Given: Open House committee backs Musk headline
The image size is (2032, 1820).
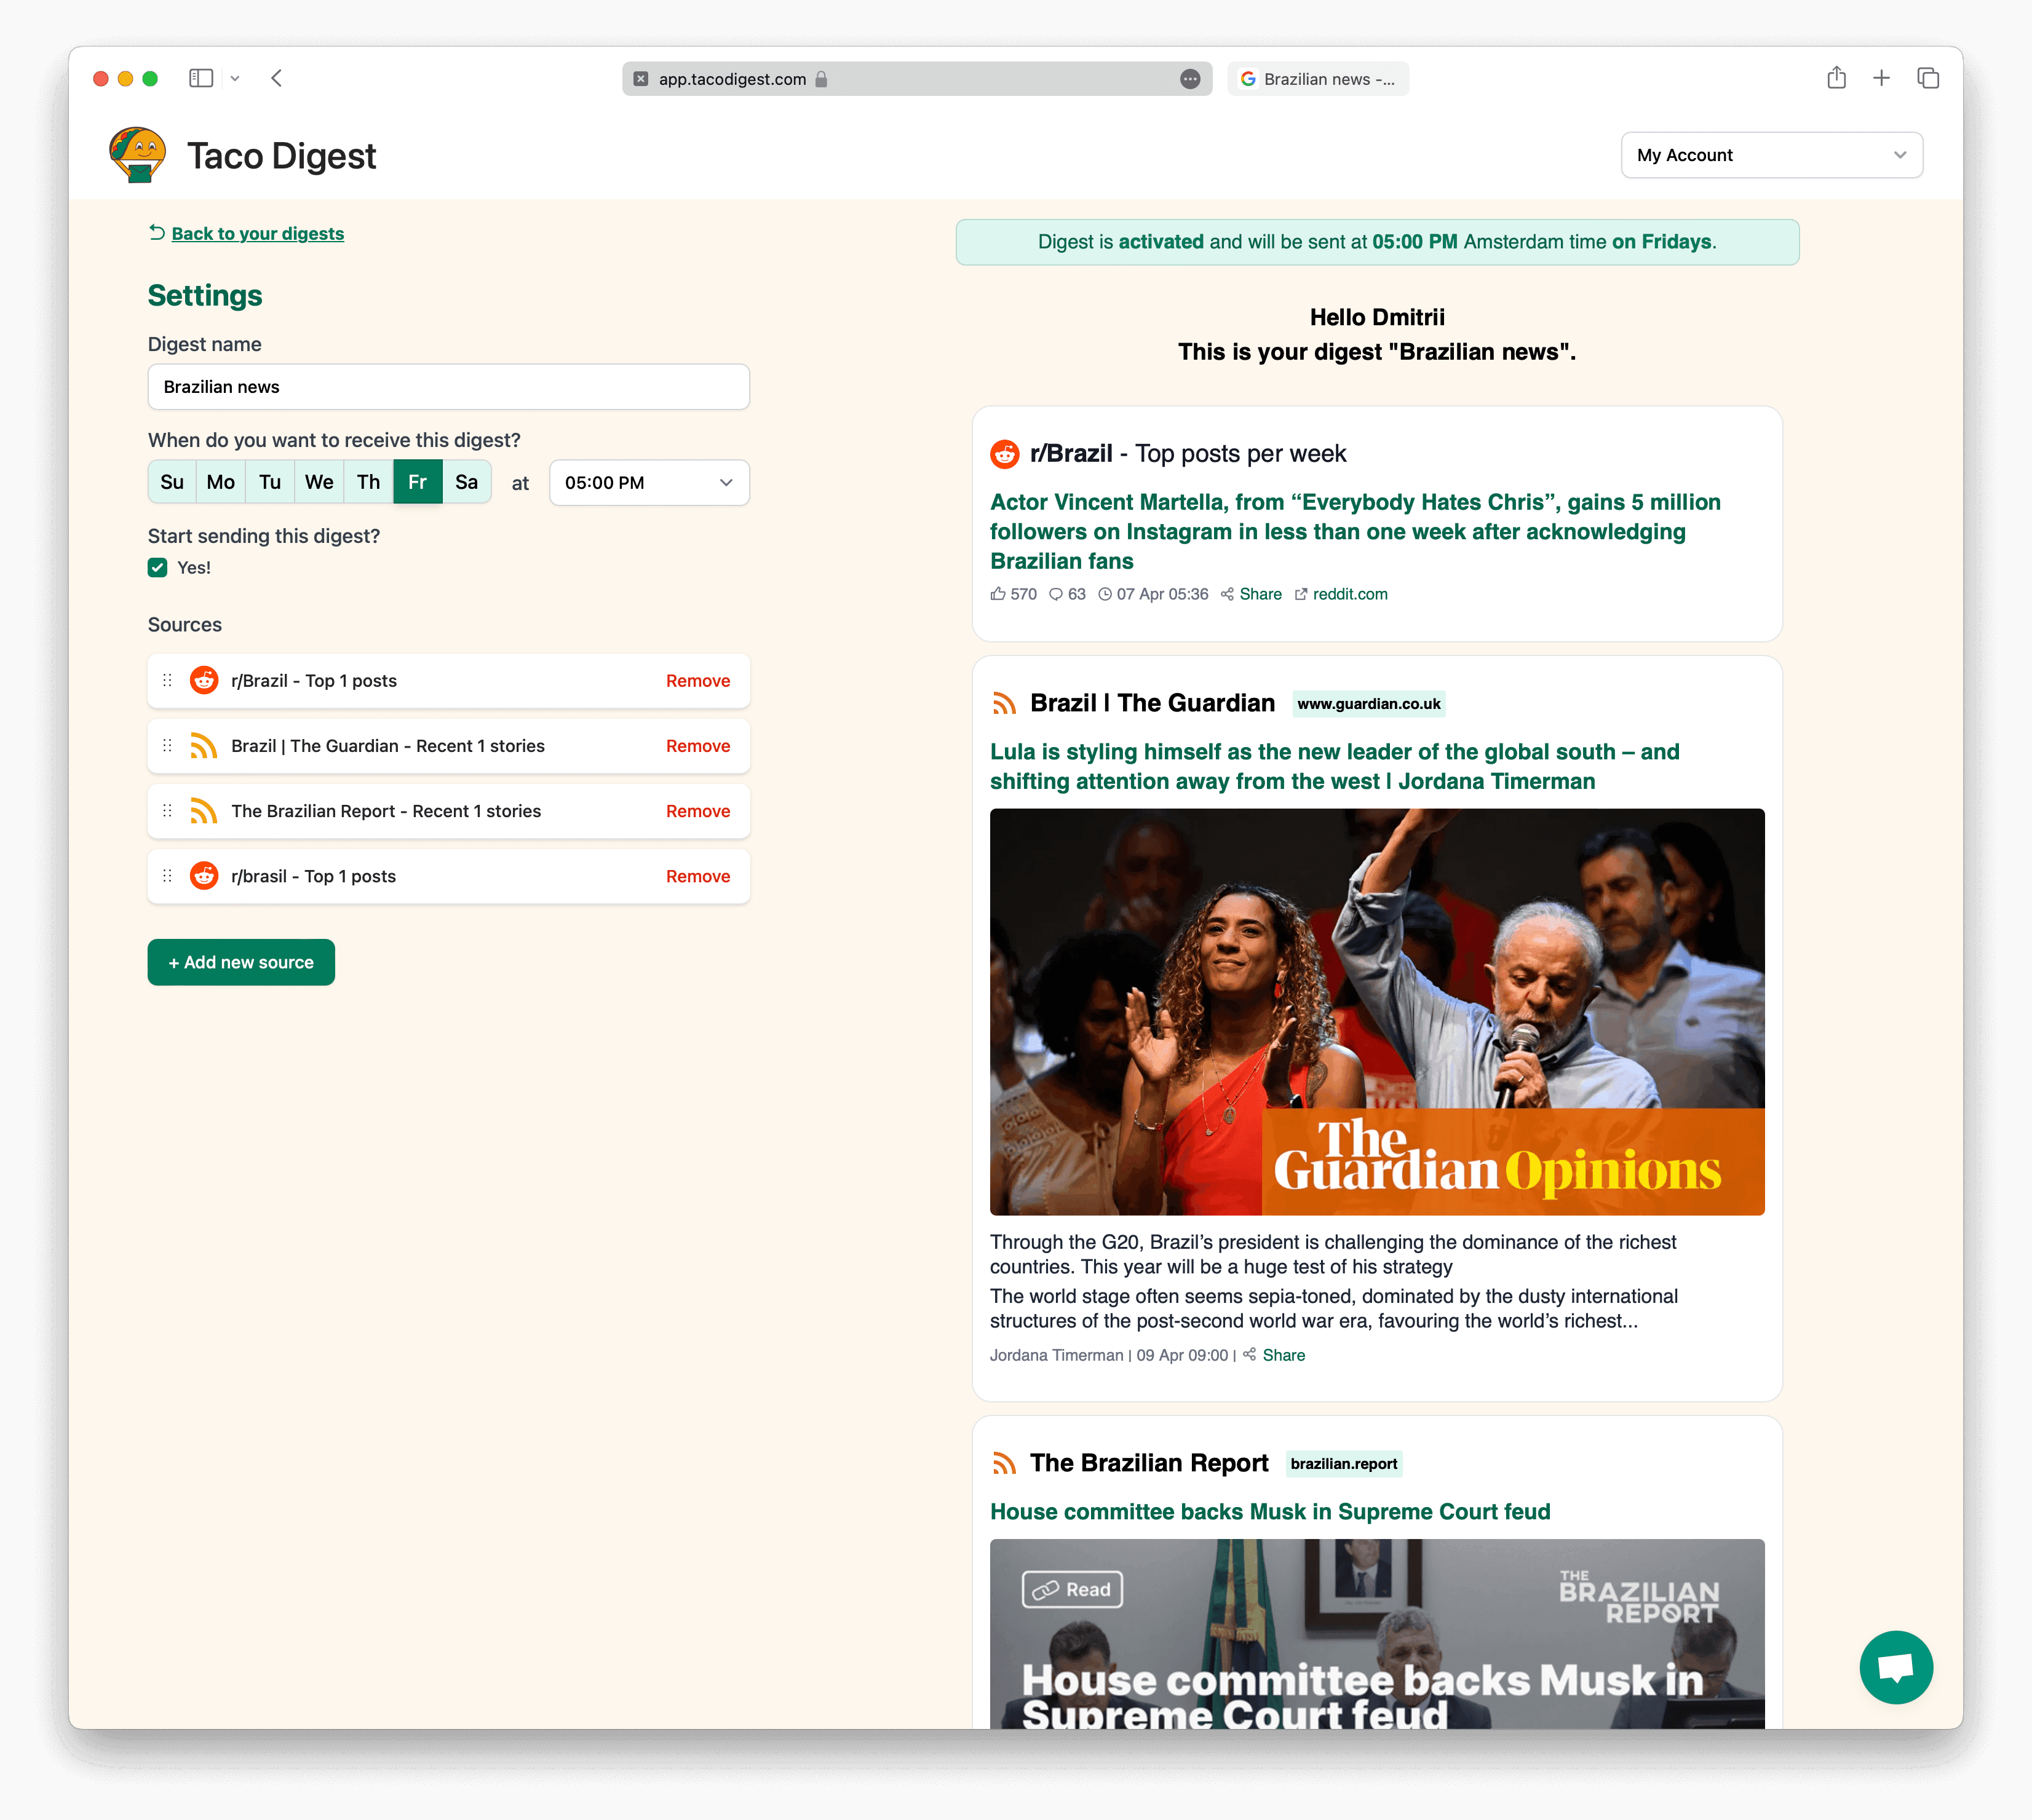Looking at the screenshot, I should pyautogui.click(x=1270, y=1512).
